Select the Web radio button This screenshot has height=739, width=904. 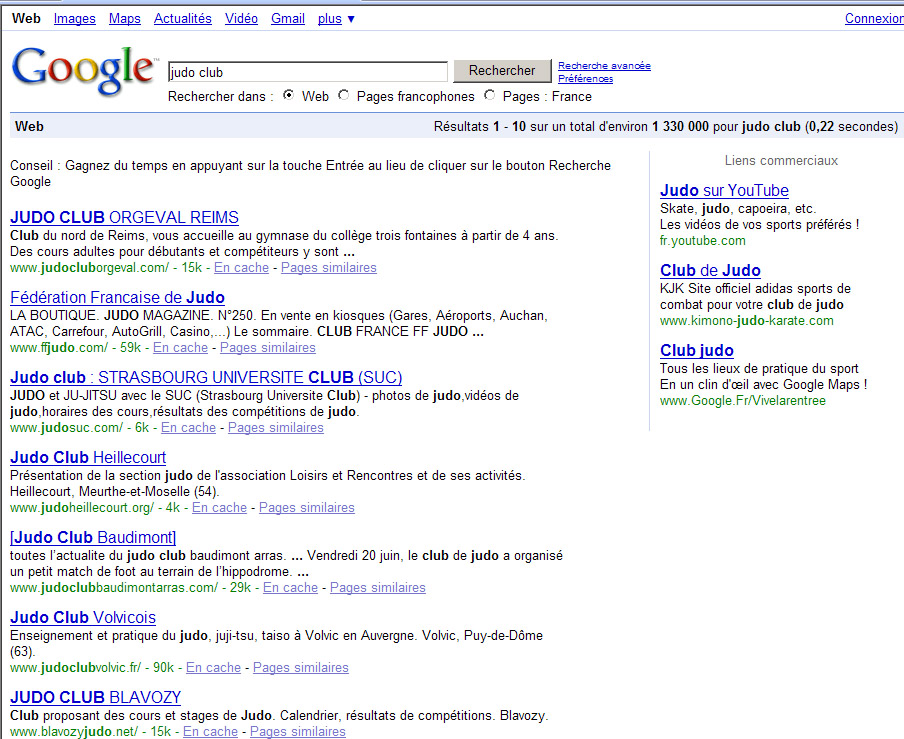tap(288, 95)
